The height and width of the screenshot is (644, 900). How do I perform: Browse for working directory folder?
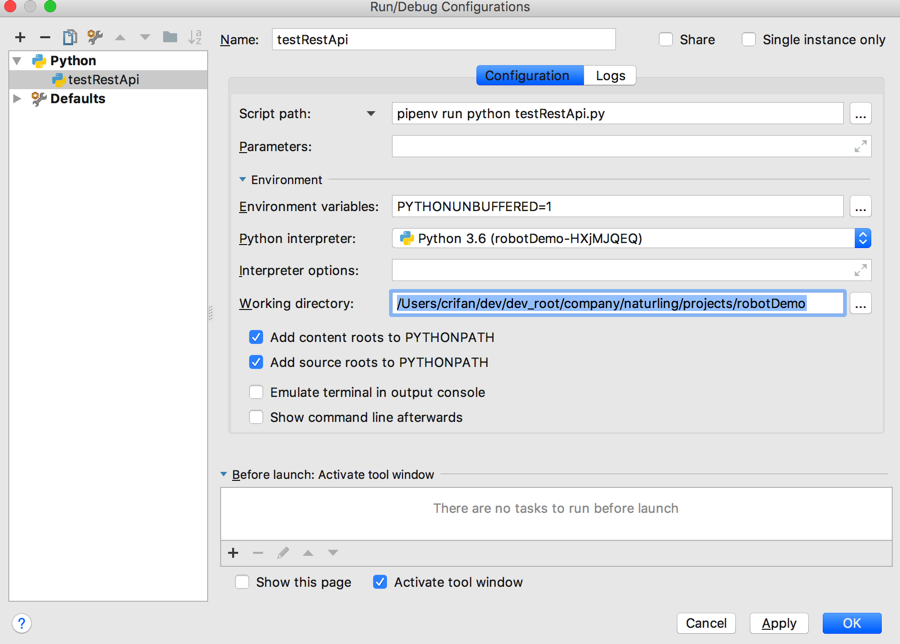860,304
